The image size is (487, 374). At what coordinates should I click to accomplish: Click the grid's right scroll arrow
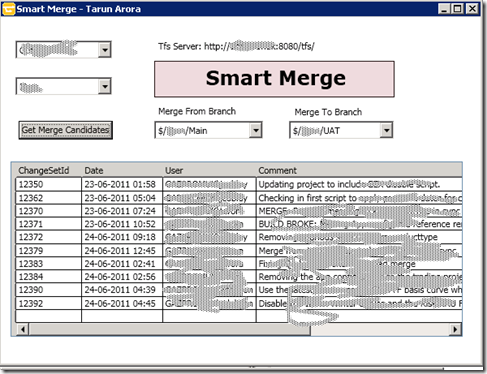coord(455,329)
